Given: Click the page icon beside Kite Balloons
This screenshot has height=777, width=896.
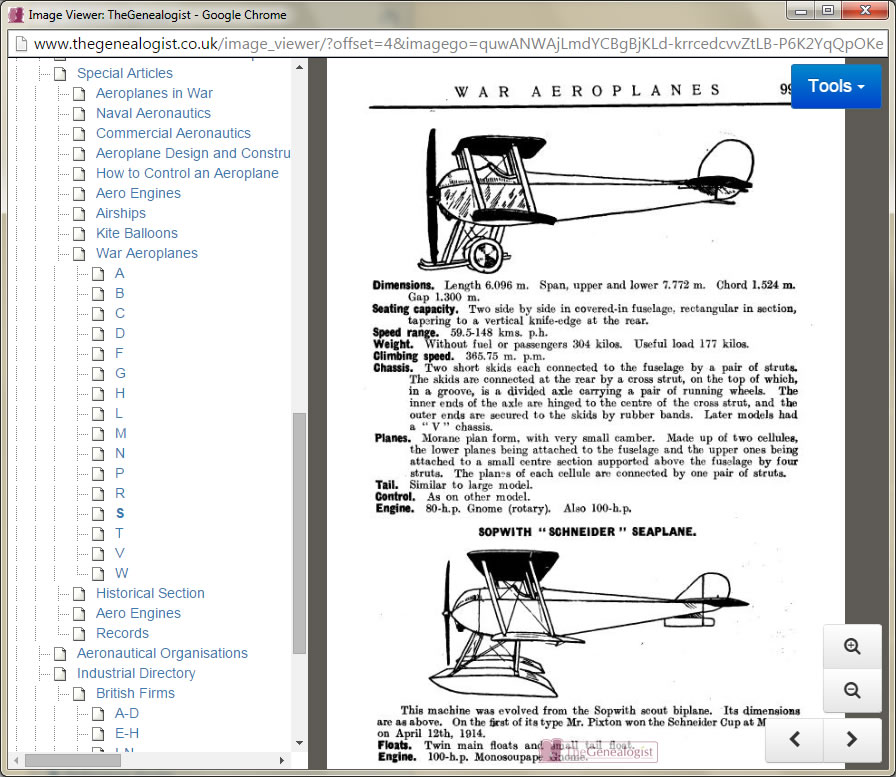Looking at the screenshot, I should pyautogui.click(x=79, y=234).
